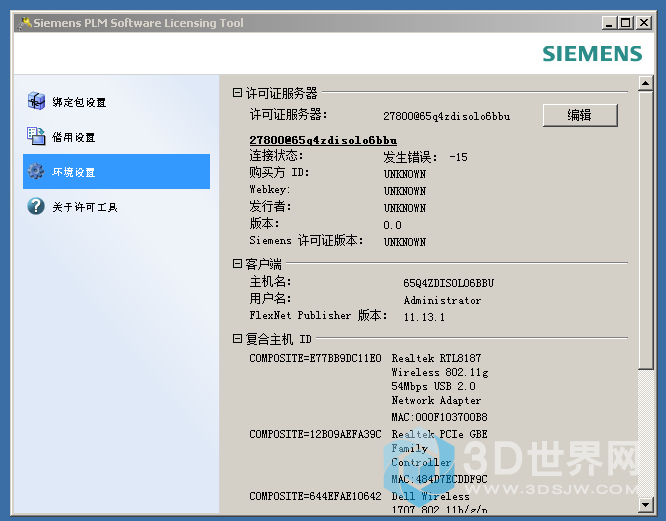Maximize the Licensing Tool window
Image resolution: width=666 pixels, height=521 pixels.
tap(626, 23)
